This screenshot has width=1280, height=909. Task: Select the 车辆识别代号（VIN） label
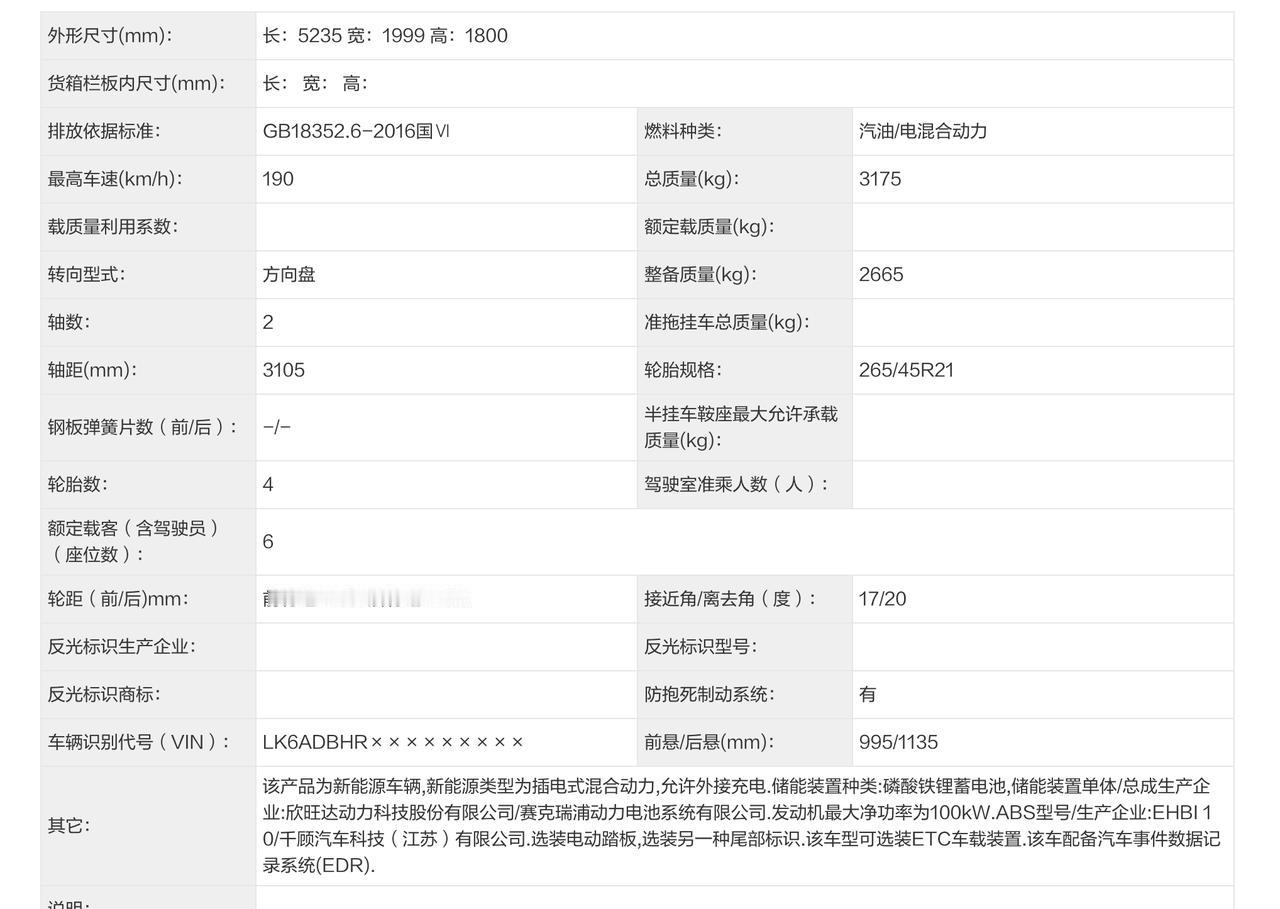(x=140, y=742)
